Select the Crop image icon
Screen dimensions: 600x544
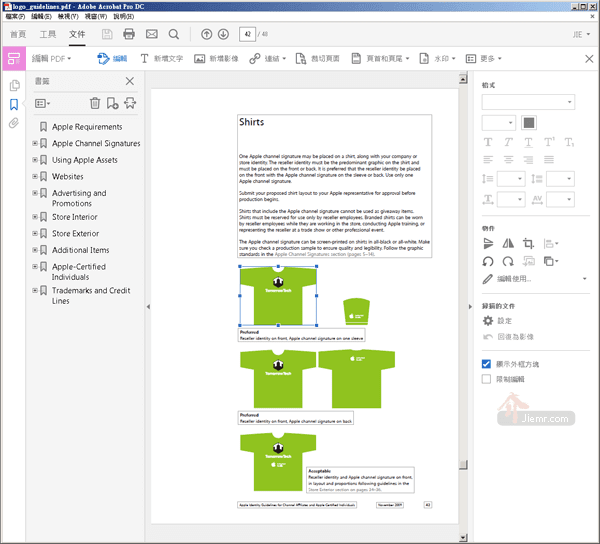tap(528, 243)
